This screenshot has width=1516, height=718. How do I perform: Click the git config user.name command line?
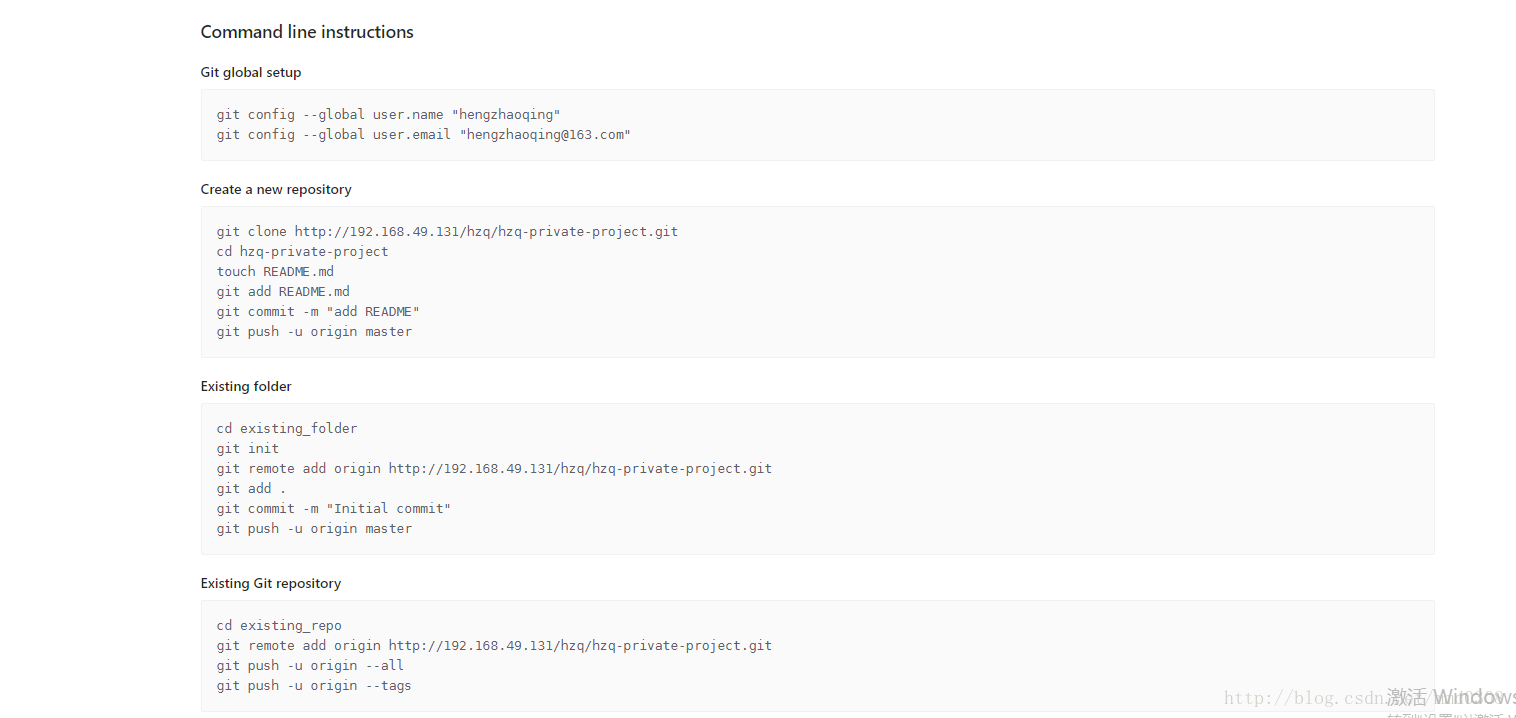pyautogui.click(x=388, y=115)
